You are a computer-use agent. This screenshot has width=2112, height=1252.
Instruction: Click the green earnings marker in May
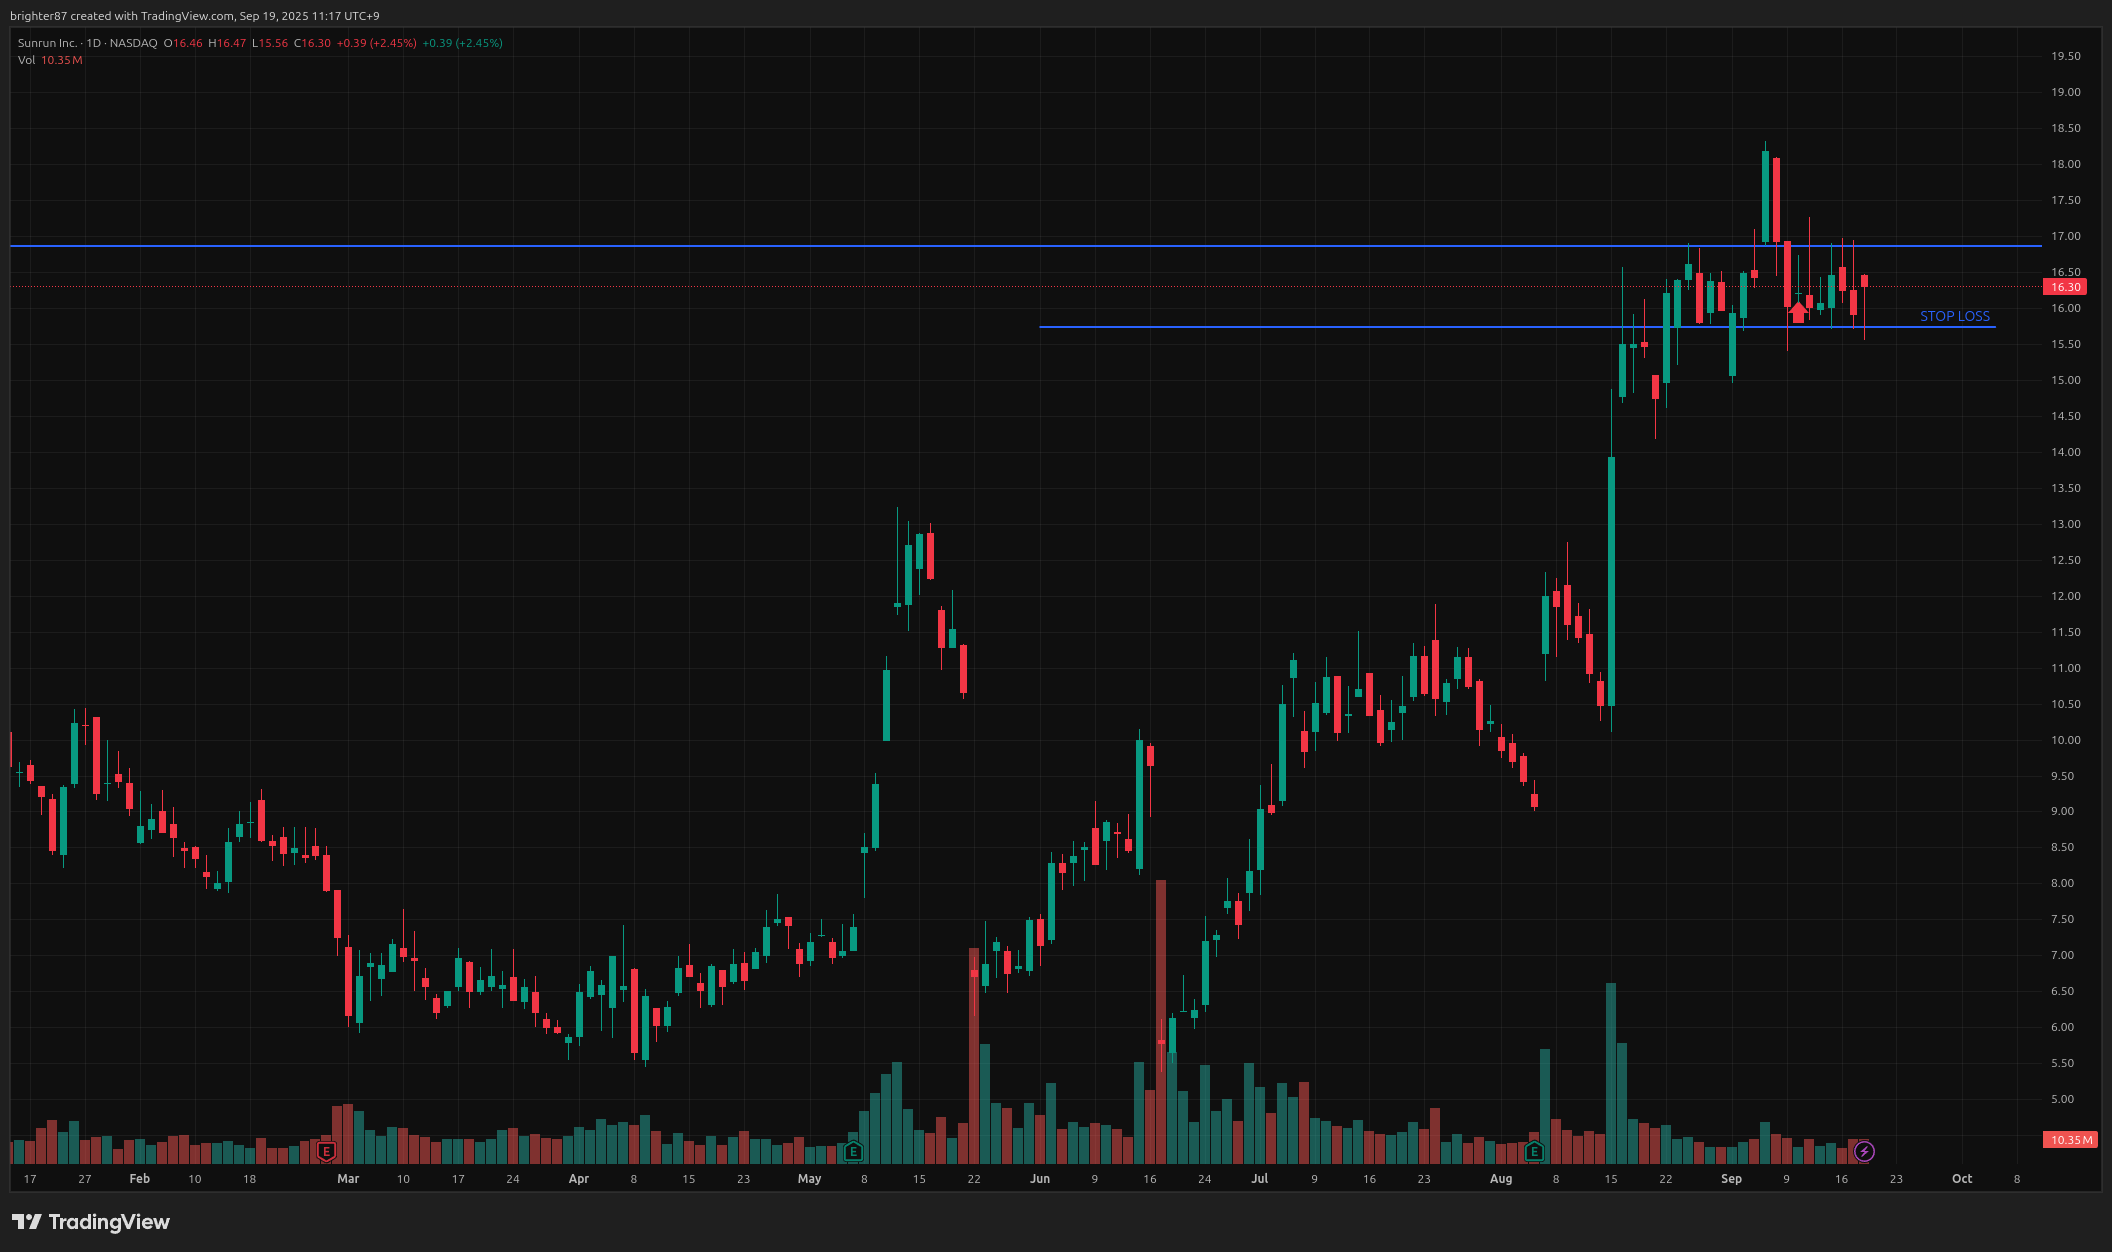coord(853,1152)
